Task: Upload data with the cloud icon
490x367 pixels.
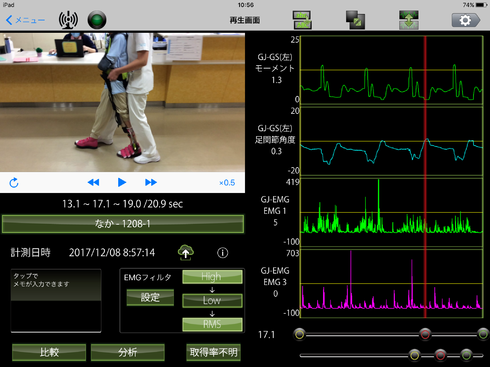Action: pos(186,253)
